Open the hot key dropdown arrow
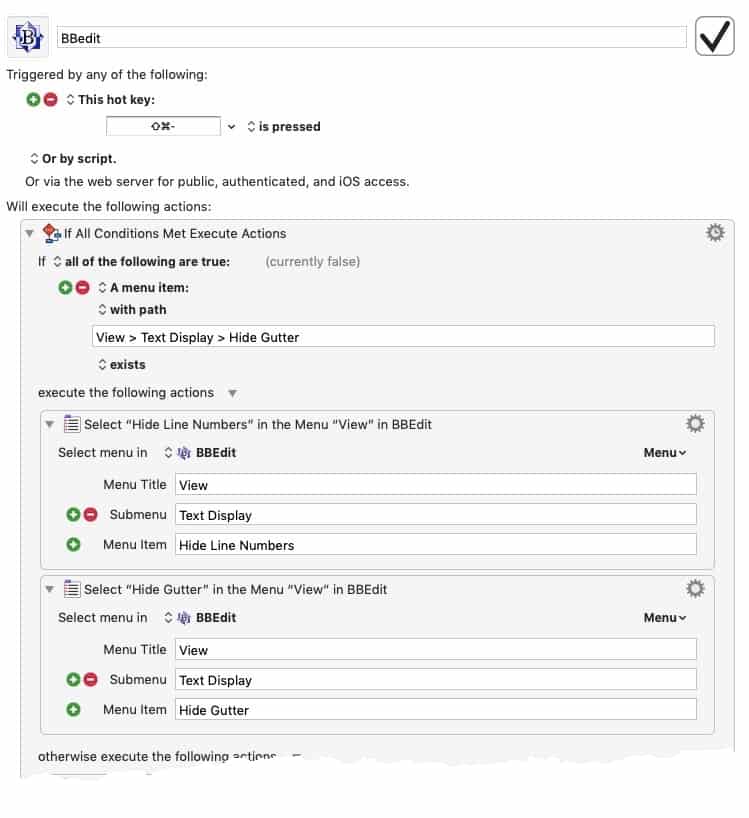This screenshot has width=749, height=818. [x=231, y=127]
